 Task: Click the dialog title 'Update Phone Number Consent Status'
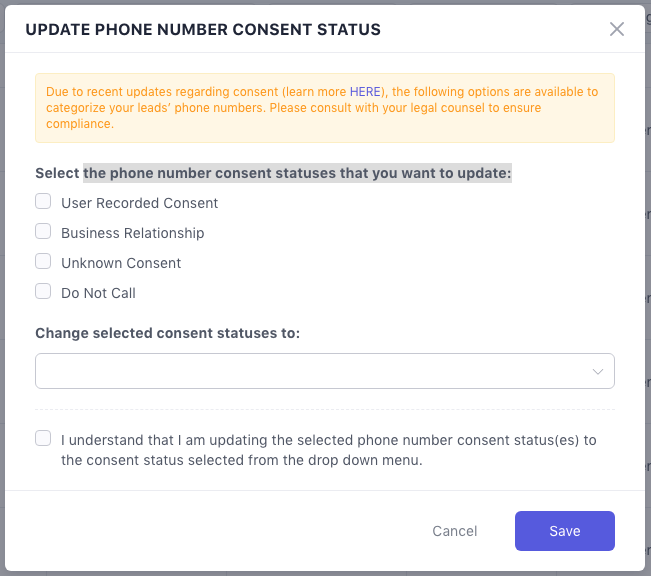(x=203, y=30)
